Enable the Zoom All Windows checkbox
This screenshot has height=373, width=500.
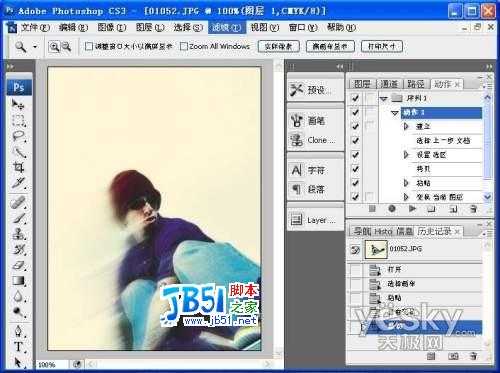184,46
